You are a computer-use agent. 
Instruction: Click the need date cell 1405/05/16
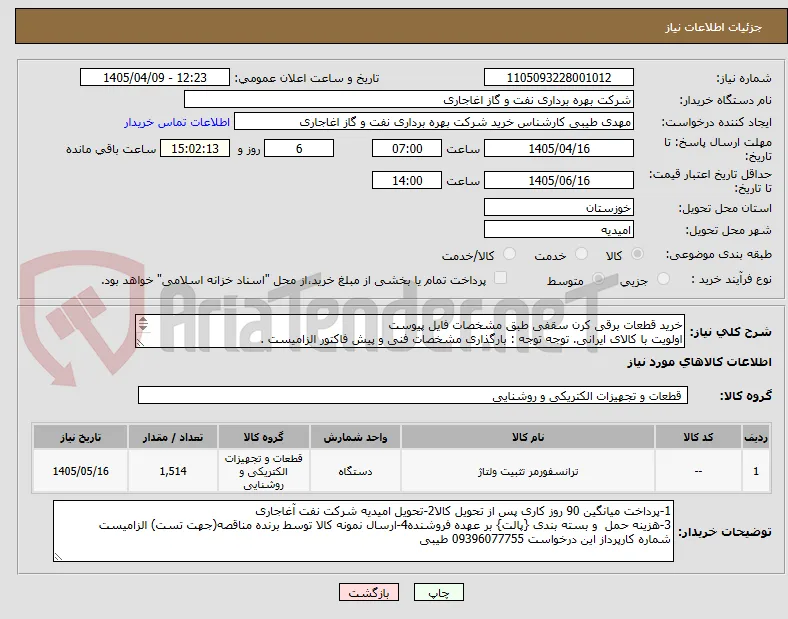tap(80, 471)
